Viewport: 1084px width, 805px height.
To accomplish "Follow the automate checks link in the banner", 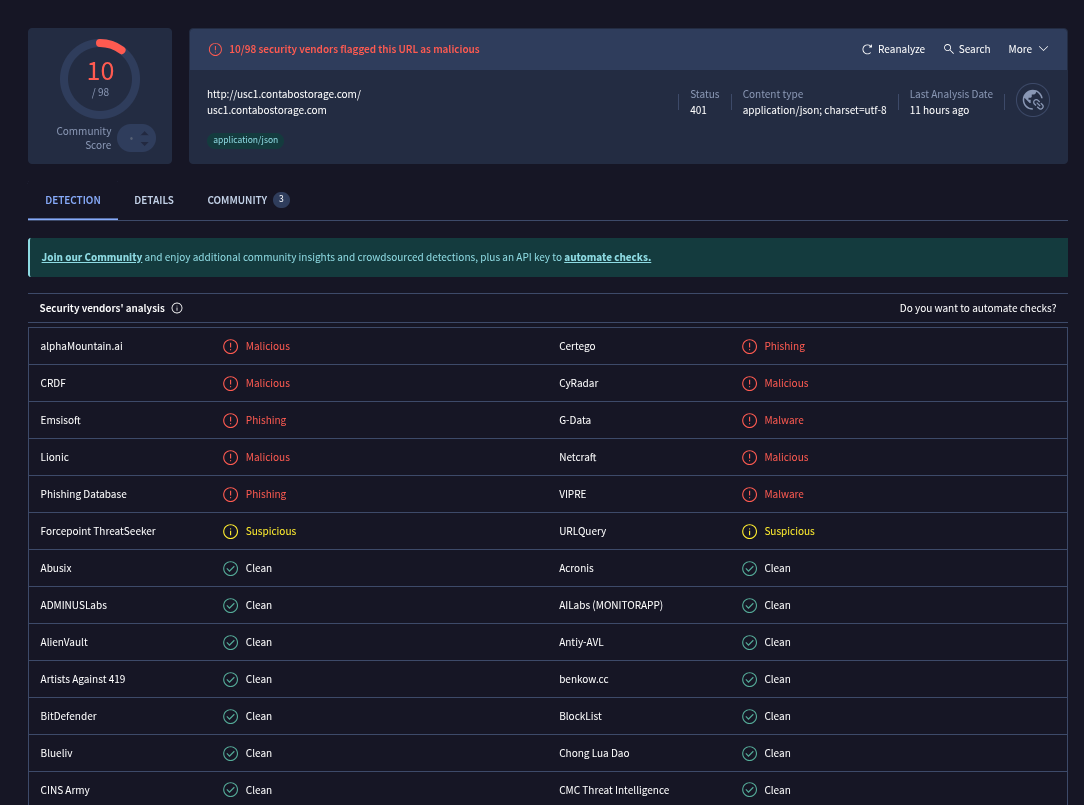I will 607,257.
